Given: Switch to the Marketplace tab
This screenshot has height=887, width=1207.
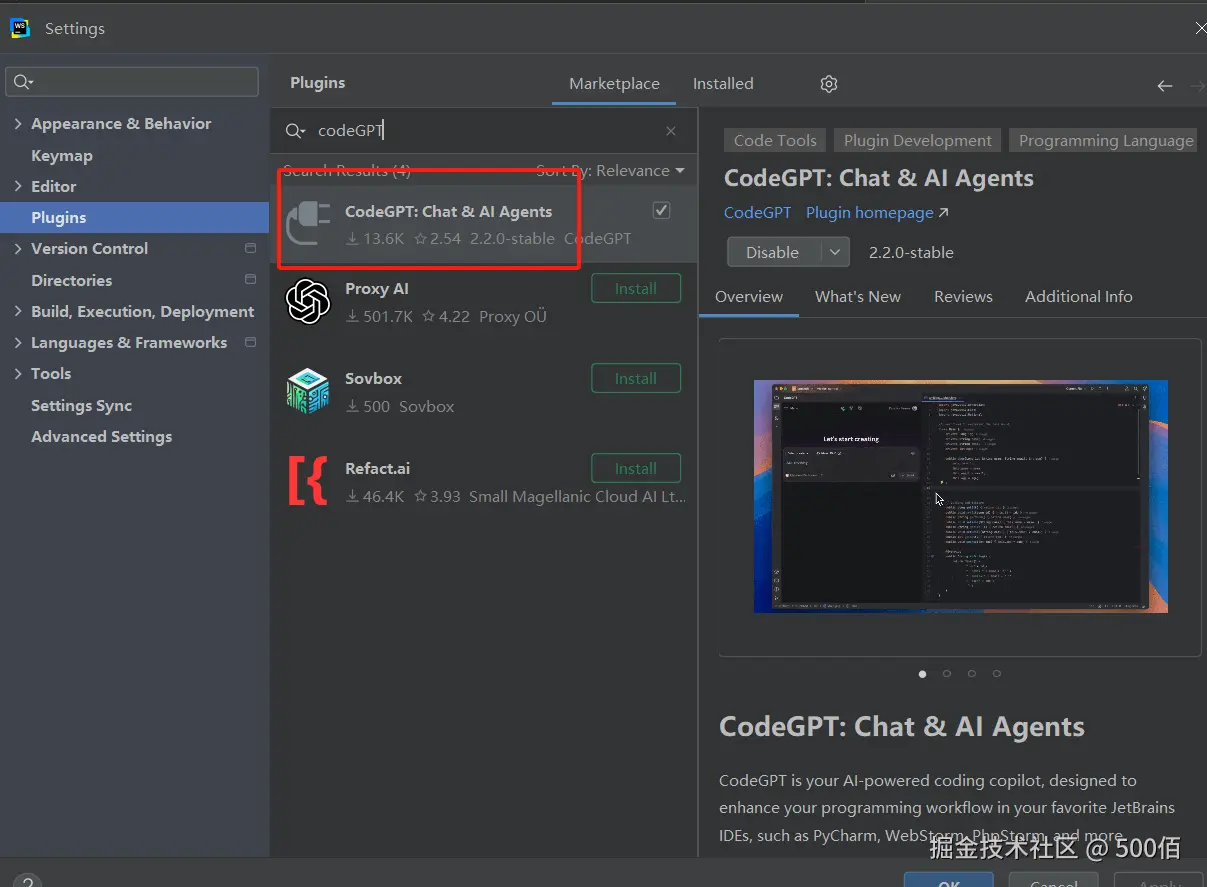Looking at the screenshot, I should (x=614, y=84).
